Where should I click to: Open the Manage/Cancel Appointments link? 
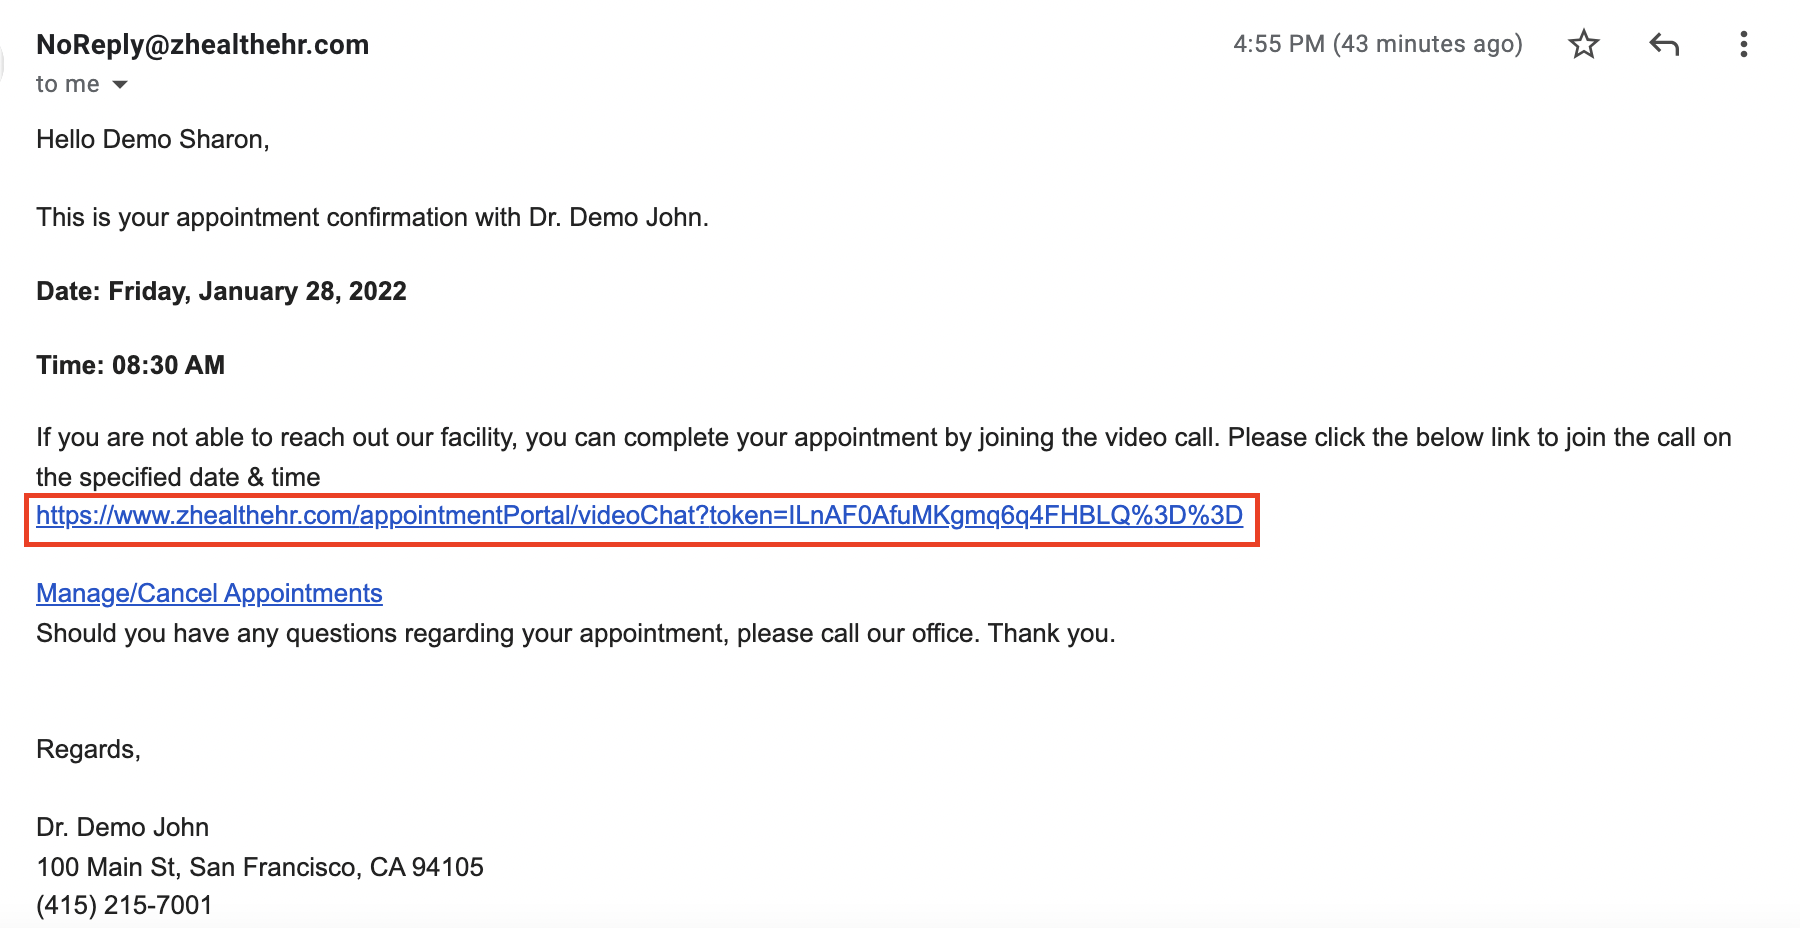[x=209, y=594]
